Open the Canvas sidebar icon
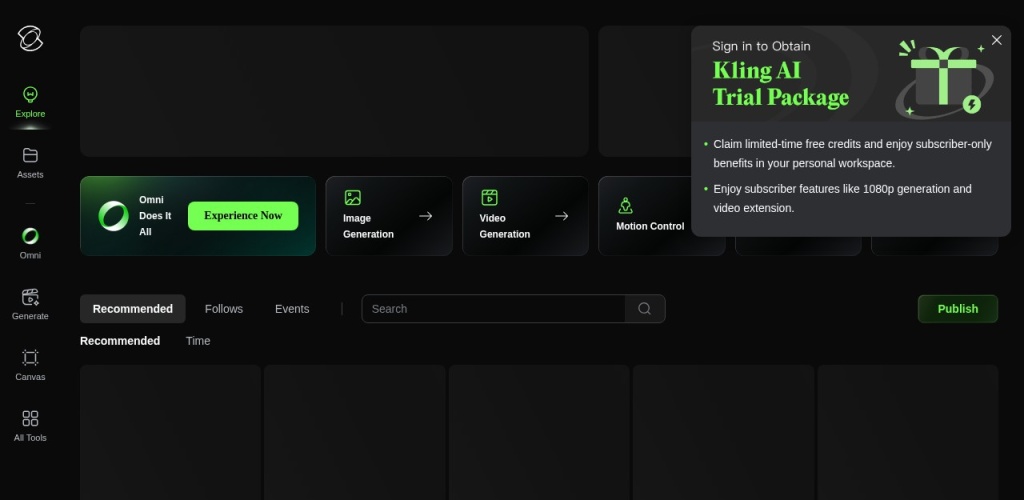 [x=30, y=358]
